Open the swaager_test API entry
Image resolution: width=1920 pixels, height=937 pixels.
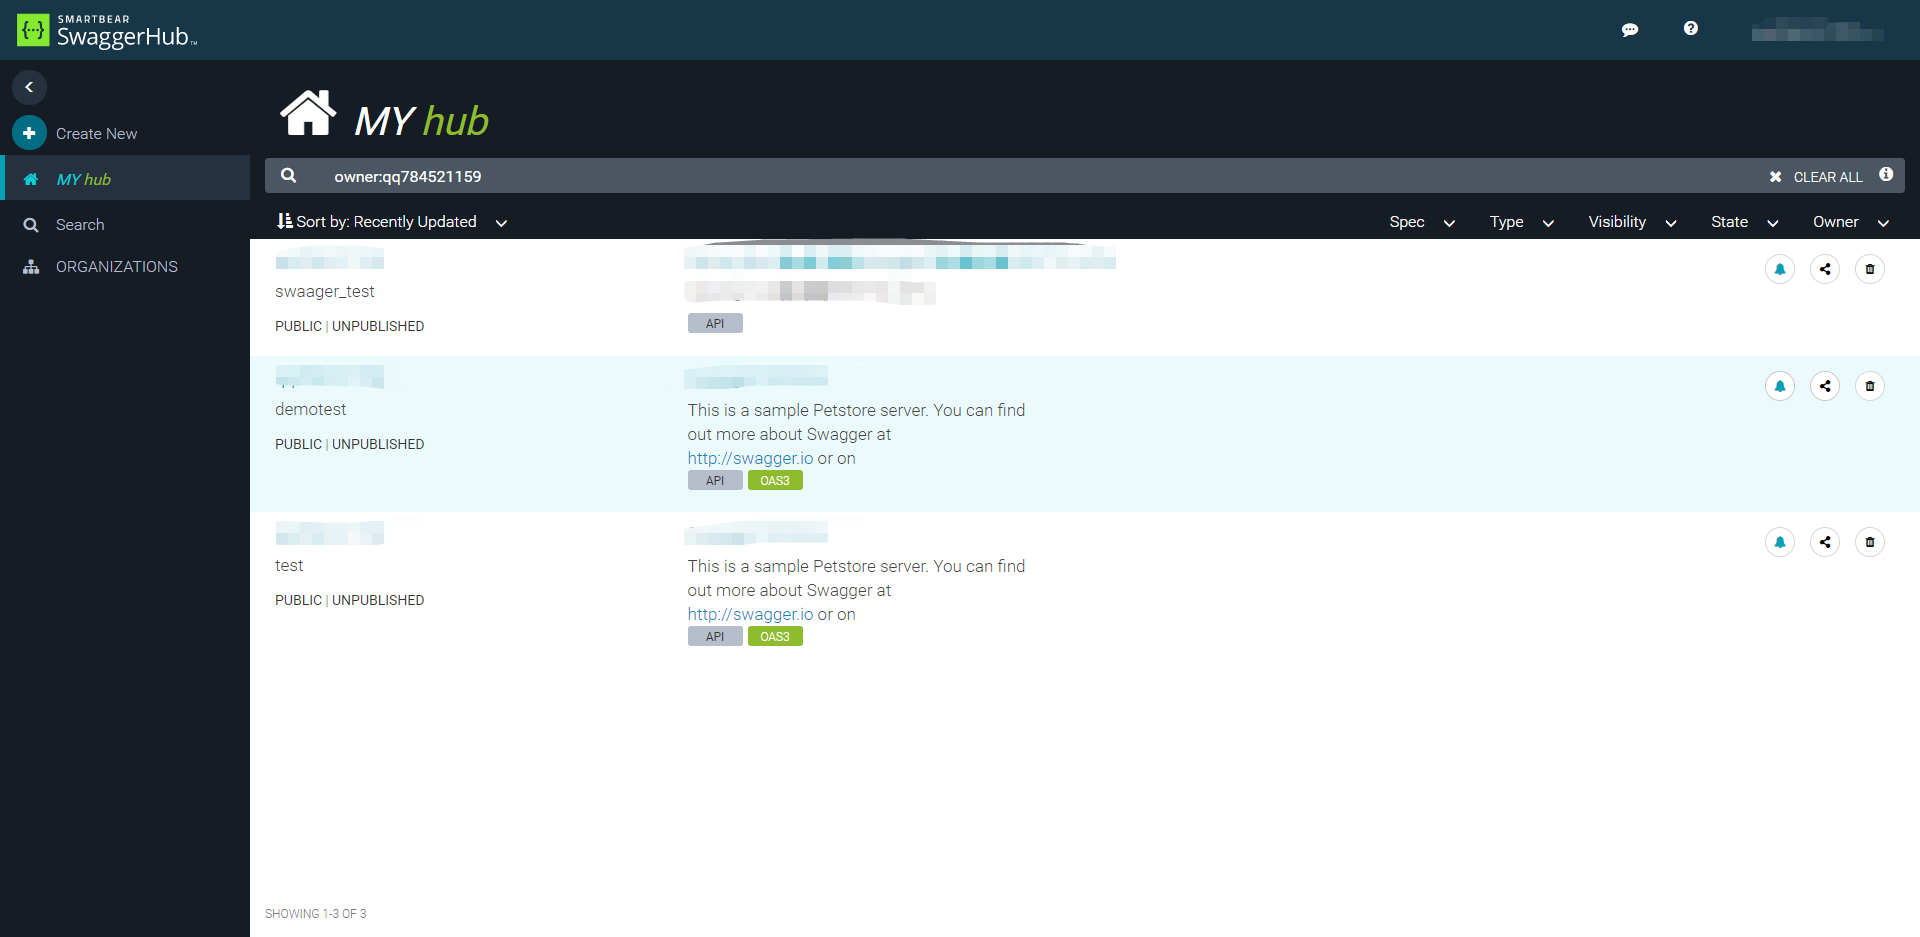(325, 292)
